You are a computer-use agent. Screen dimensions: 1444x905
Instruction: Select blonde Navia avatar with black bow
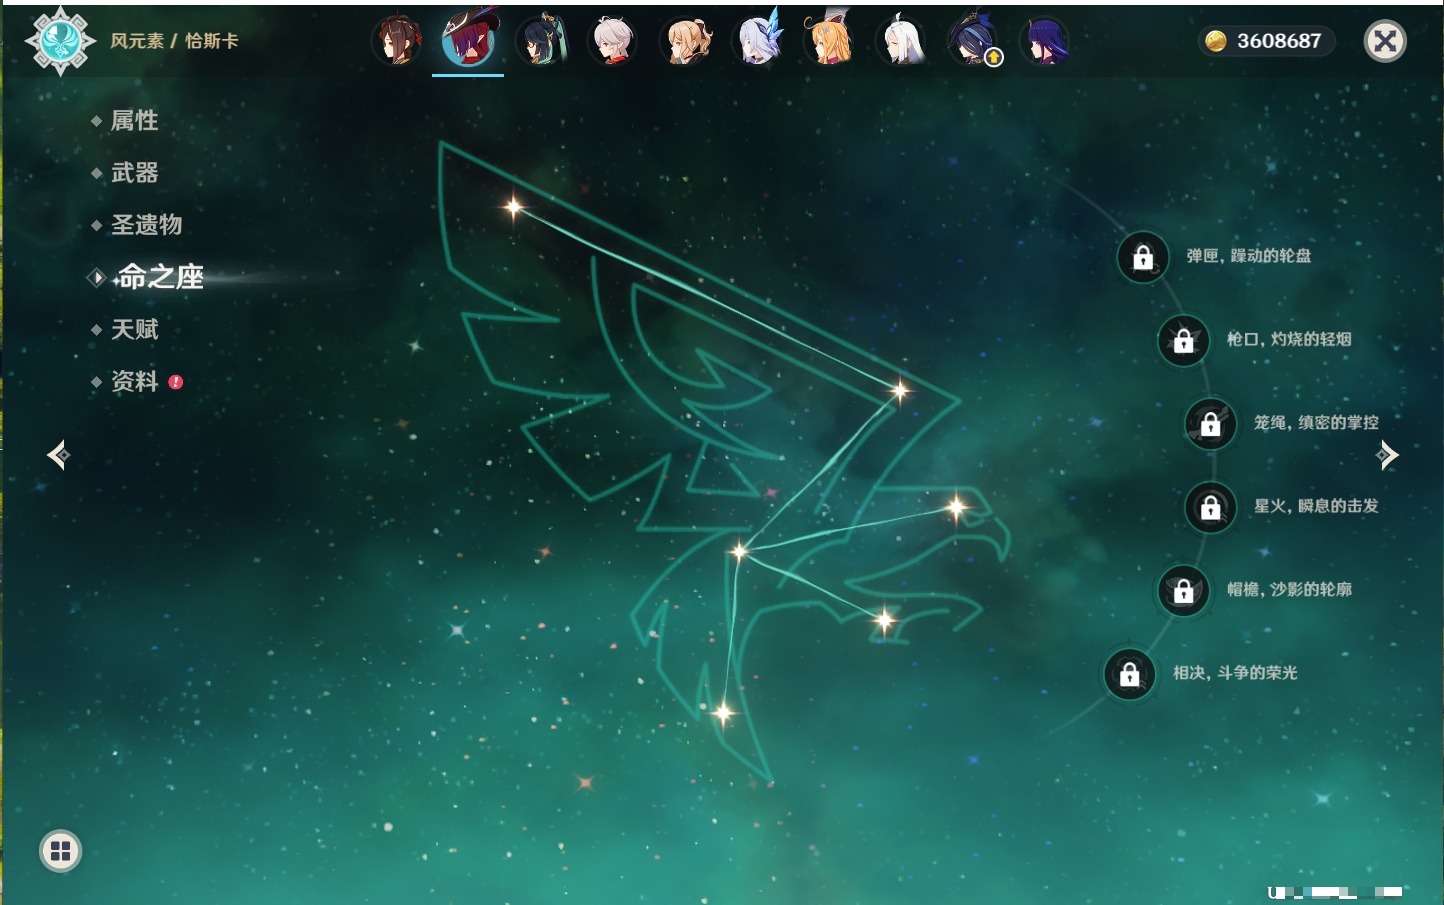(x=686, y=42)
